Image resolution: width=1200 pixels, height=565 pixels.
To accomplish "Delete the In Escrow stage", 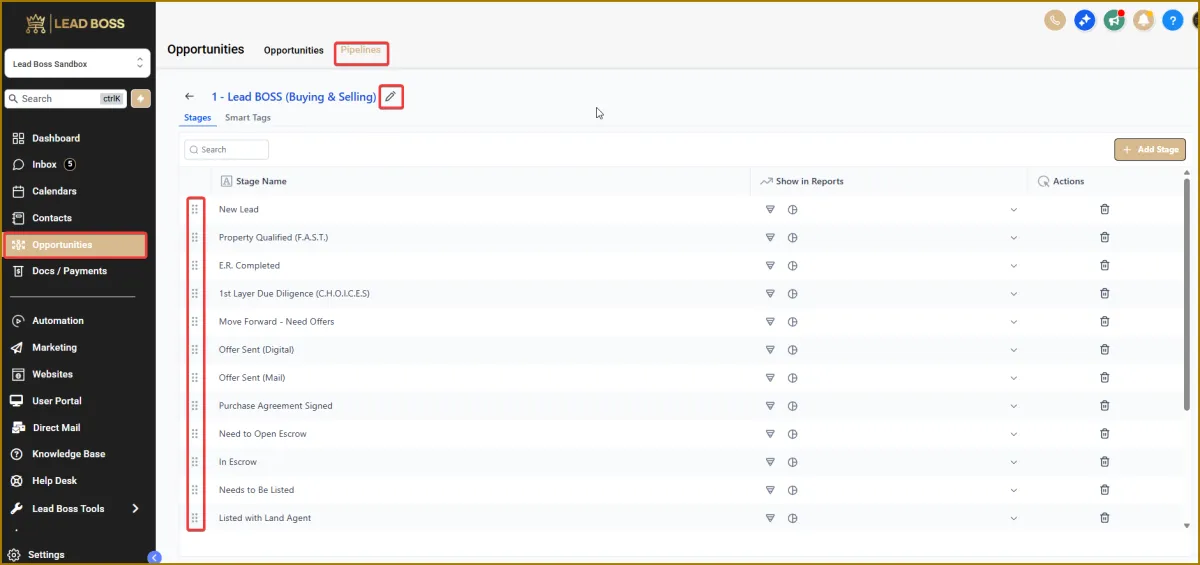I will [1105, 461].
